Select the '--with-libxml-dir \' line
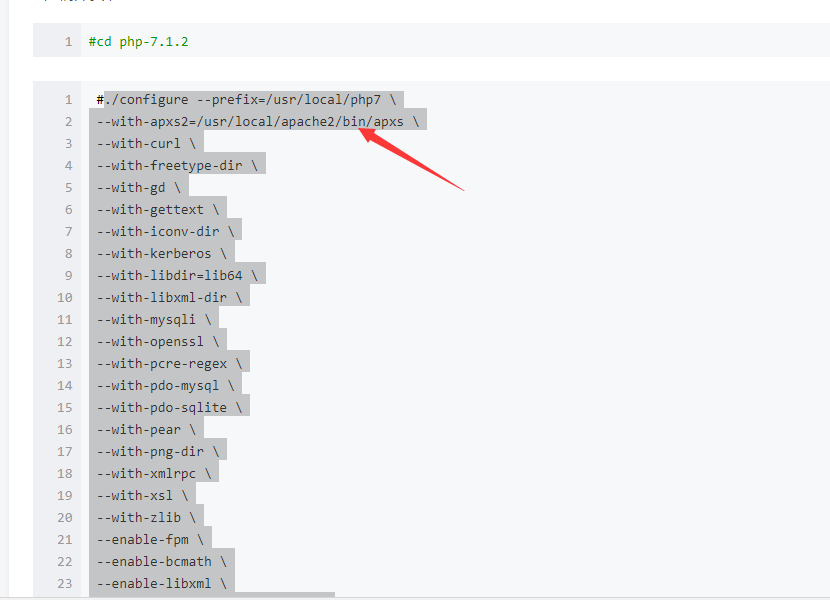Image resolution: width=830 pixels, height=600 pixels. click(x=169, y=298)
